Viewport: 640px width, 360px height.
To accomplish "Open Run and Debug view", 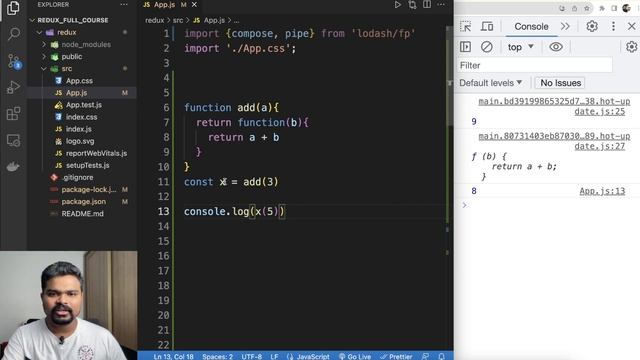I will [13, 87].
